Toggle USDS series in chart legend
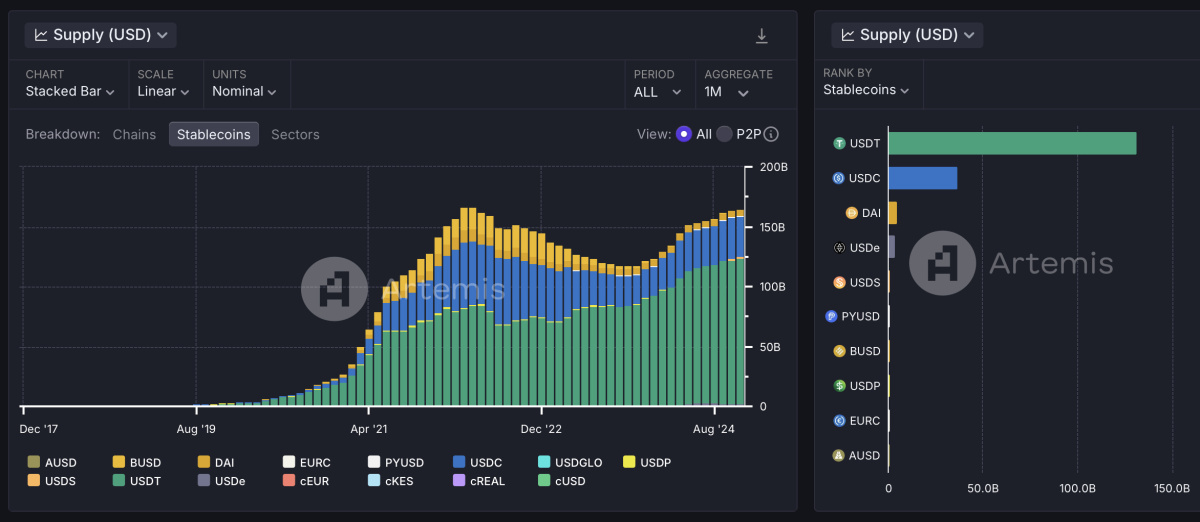The image size is (1200, 522). click(53, 480)
